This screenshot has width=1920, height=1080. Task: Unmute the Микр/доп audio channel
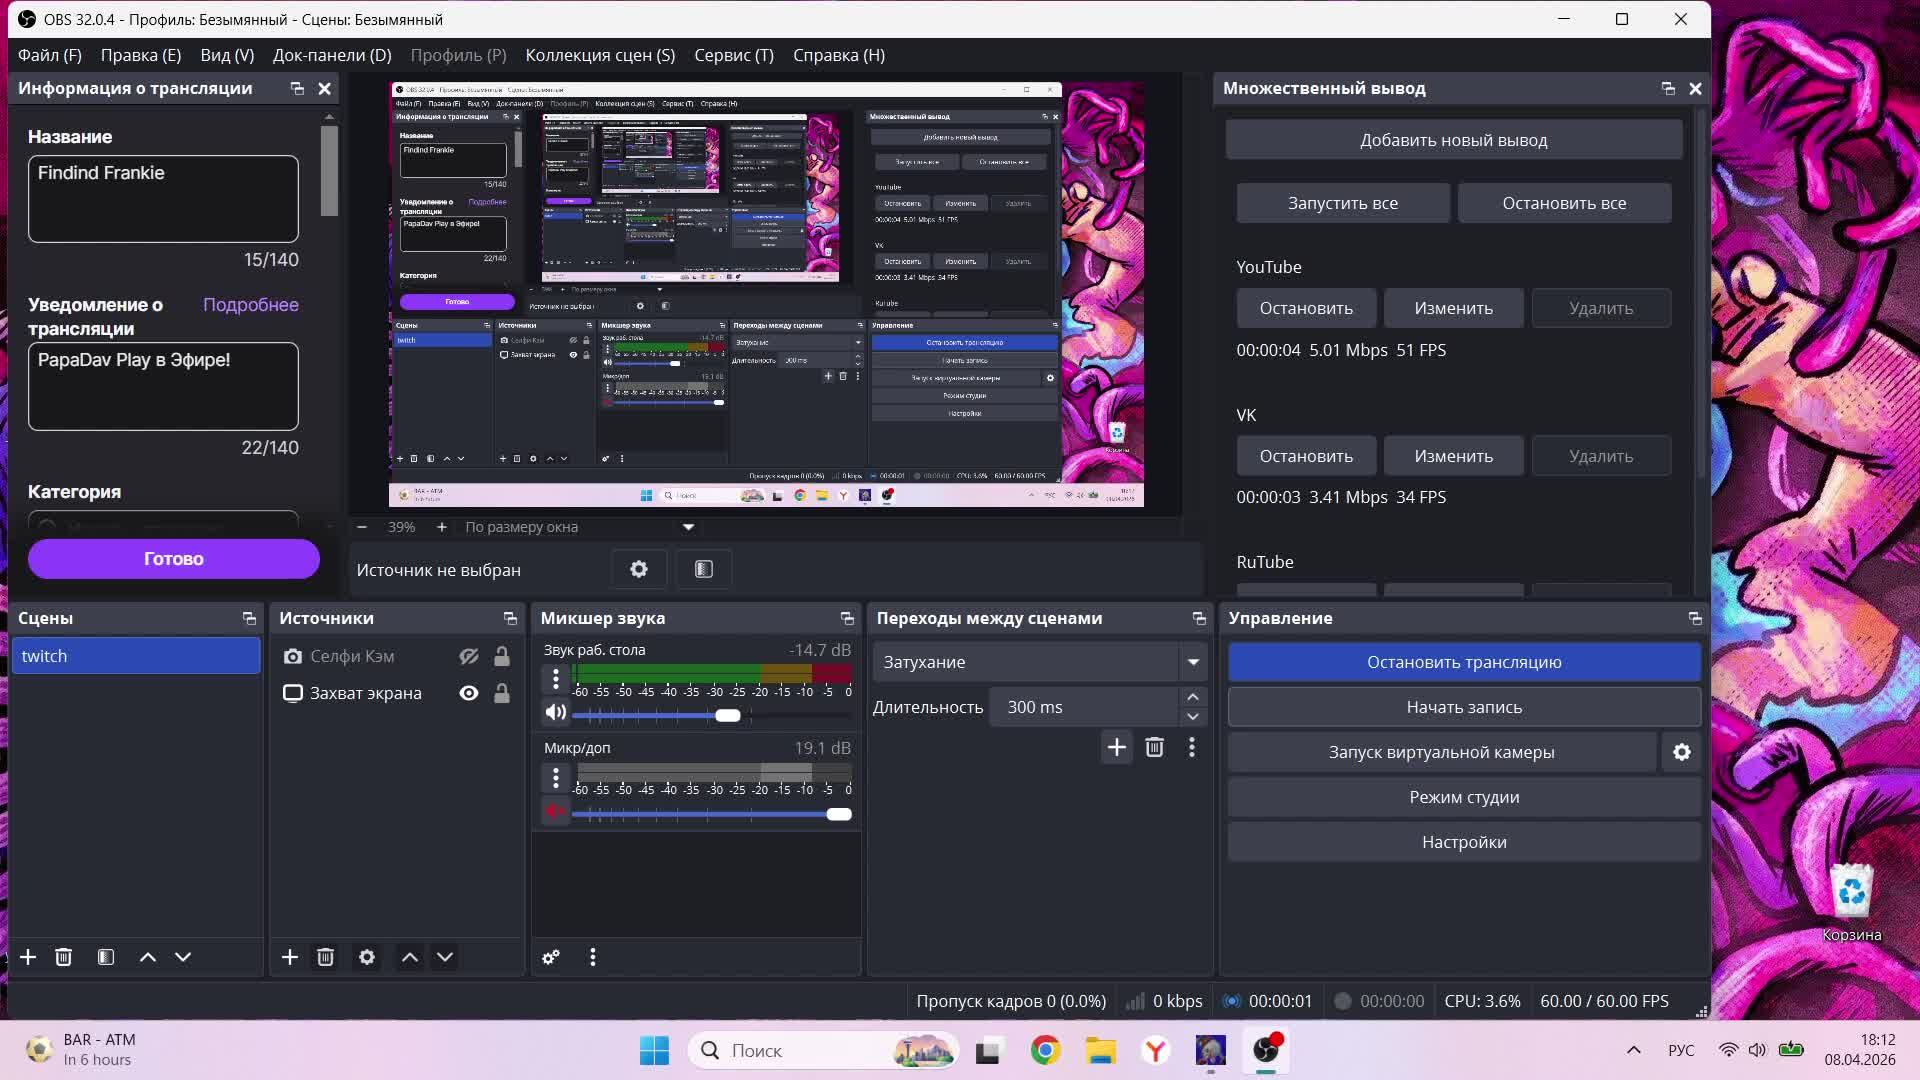point(555,811)
